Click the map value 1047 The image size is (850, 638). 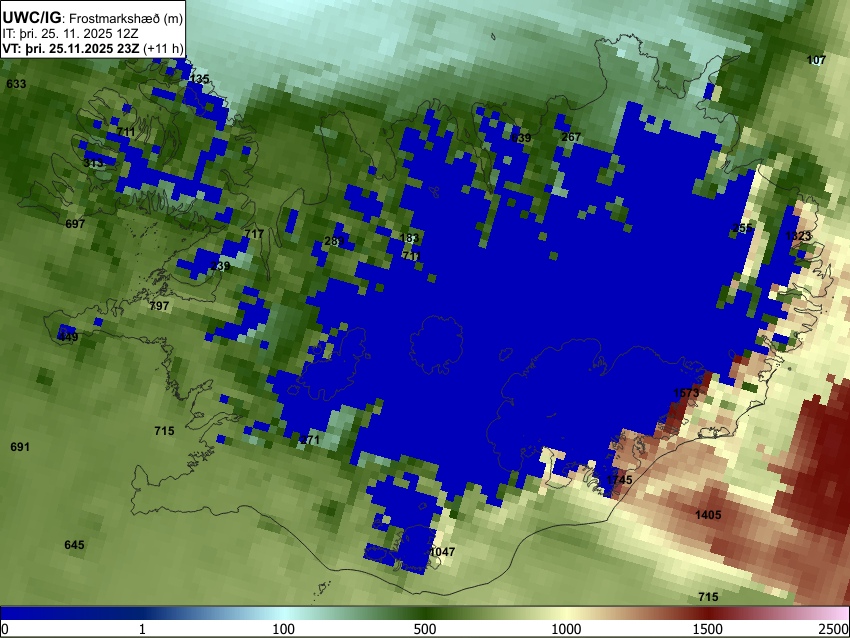tap(442, 552)
